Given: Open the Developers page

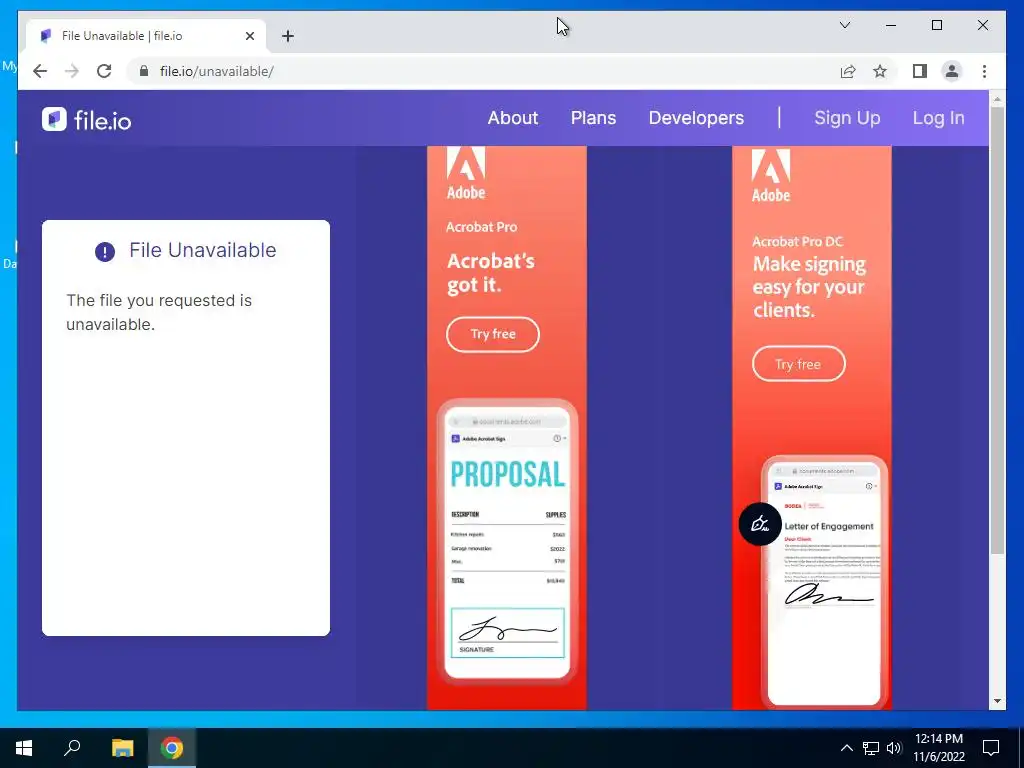Looking at the screenshot, I should tap(696, 118).
